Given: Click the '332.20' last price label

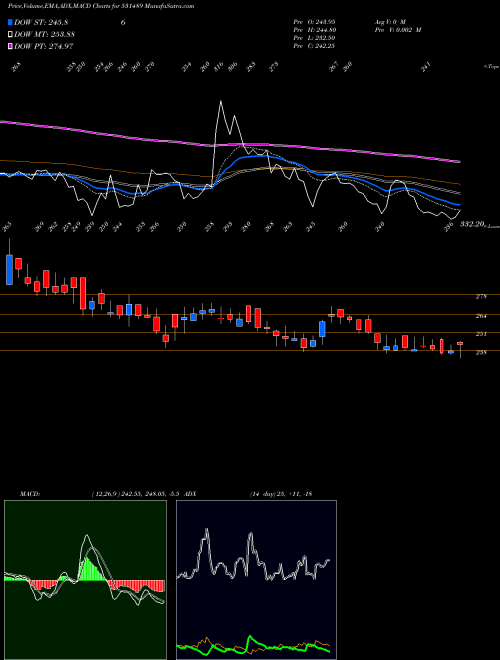Looking at the screenshot, I should click(x=473, y=225).
